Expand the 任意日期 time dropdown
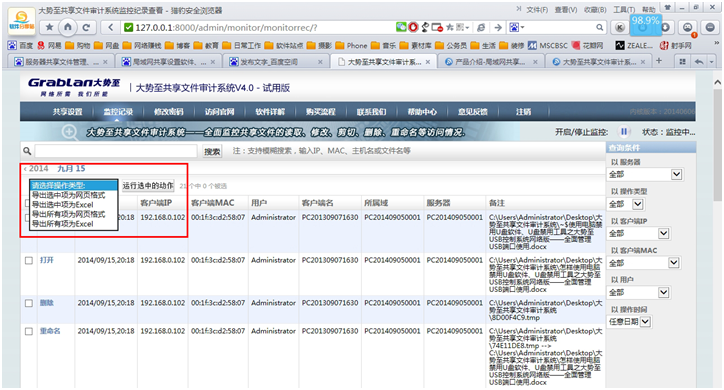724x390 pixels. (x=629, y=322)
